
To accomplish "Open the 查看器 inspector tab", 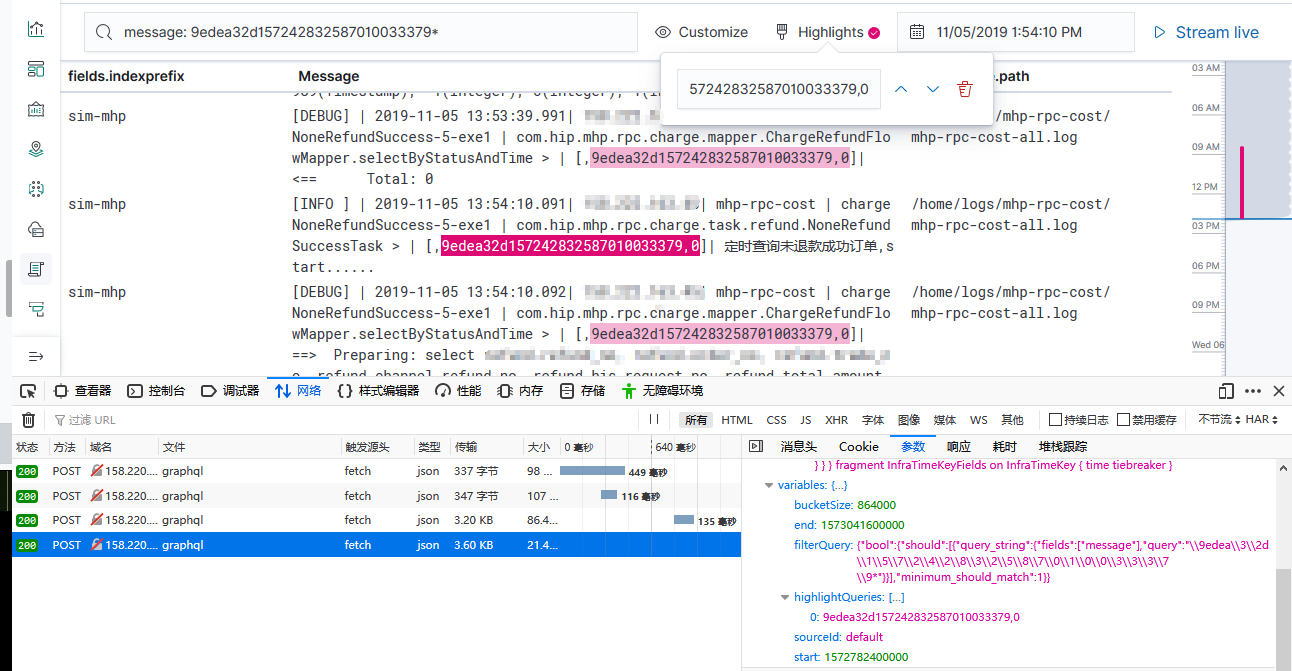I will tap(83, 391).
